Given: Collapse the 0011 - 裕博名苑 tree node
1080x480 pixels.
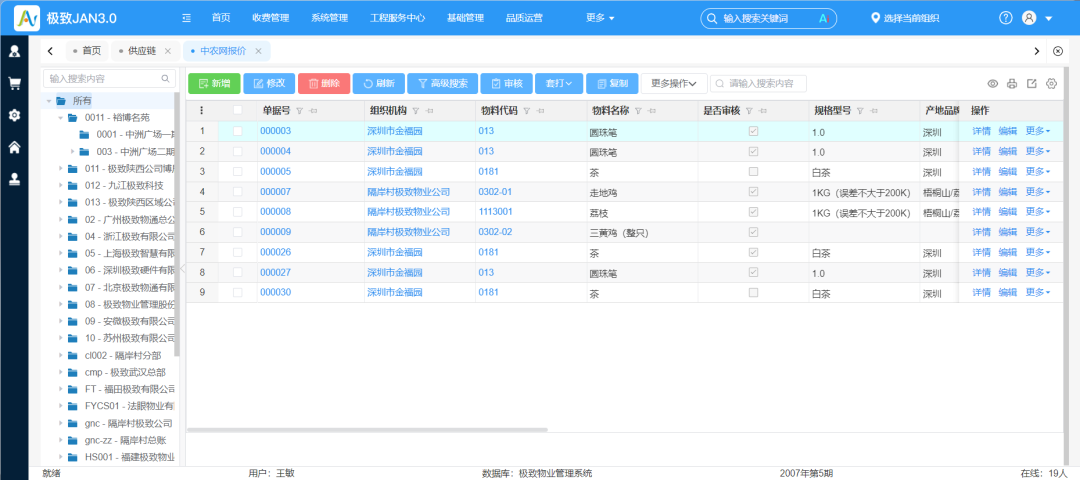Looking at the screenshot, I should point(61,118).
